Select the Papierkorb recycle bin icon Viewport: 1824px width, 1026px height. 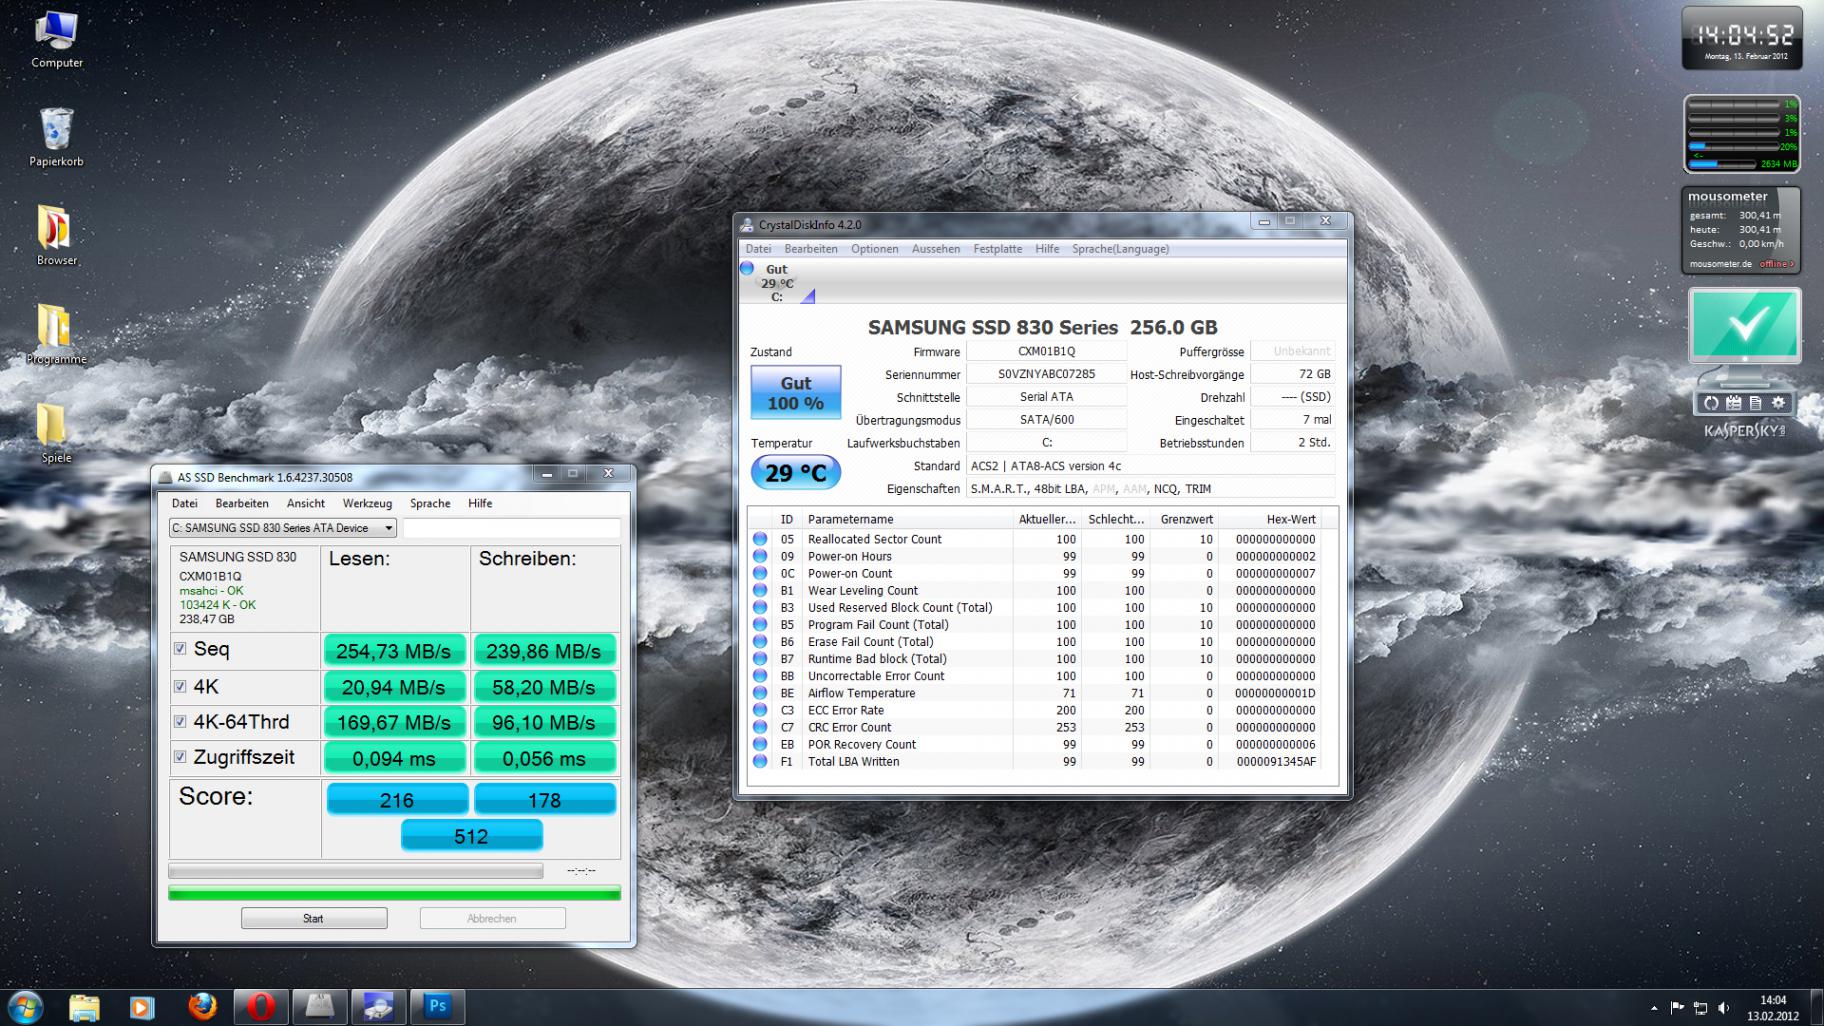pos(57,138)
